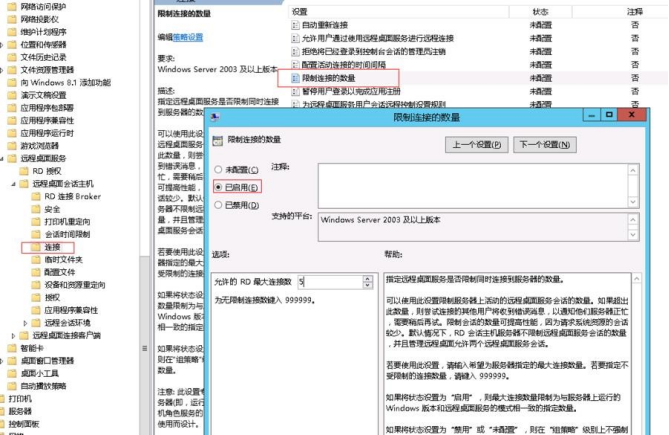669x435 pixels.
Task: Click the 游戏浏览器 folder icon
Action: [12, 146]
